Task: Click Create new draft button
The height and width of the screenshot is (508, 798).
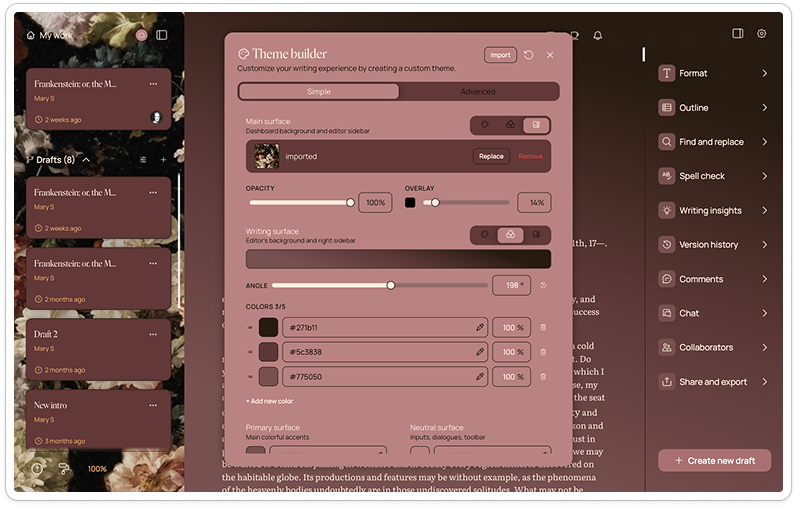Action: [715, 461]
